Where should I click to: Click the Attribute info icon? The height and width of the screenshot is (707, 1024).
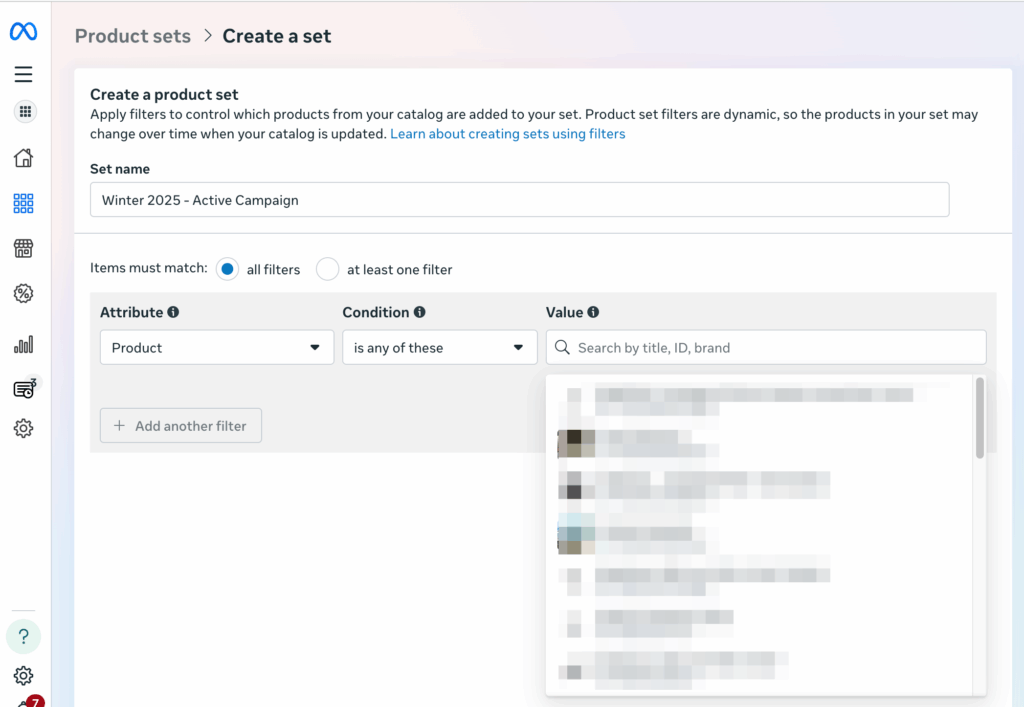point(173,312)
